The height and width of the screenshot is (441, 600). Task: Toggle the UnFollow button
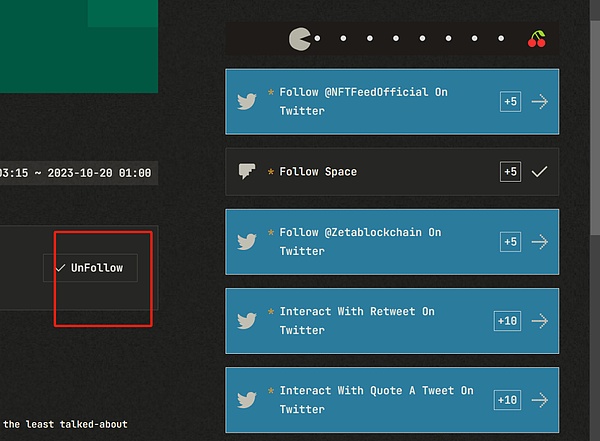[90, 268]
